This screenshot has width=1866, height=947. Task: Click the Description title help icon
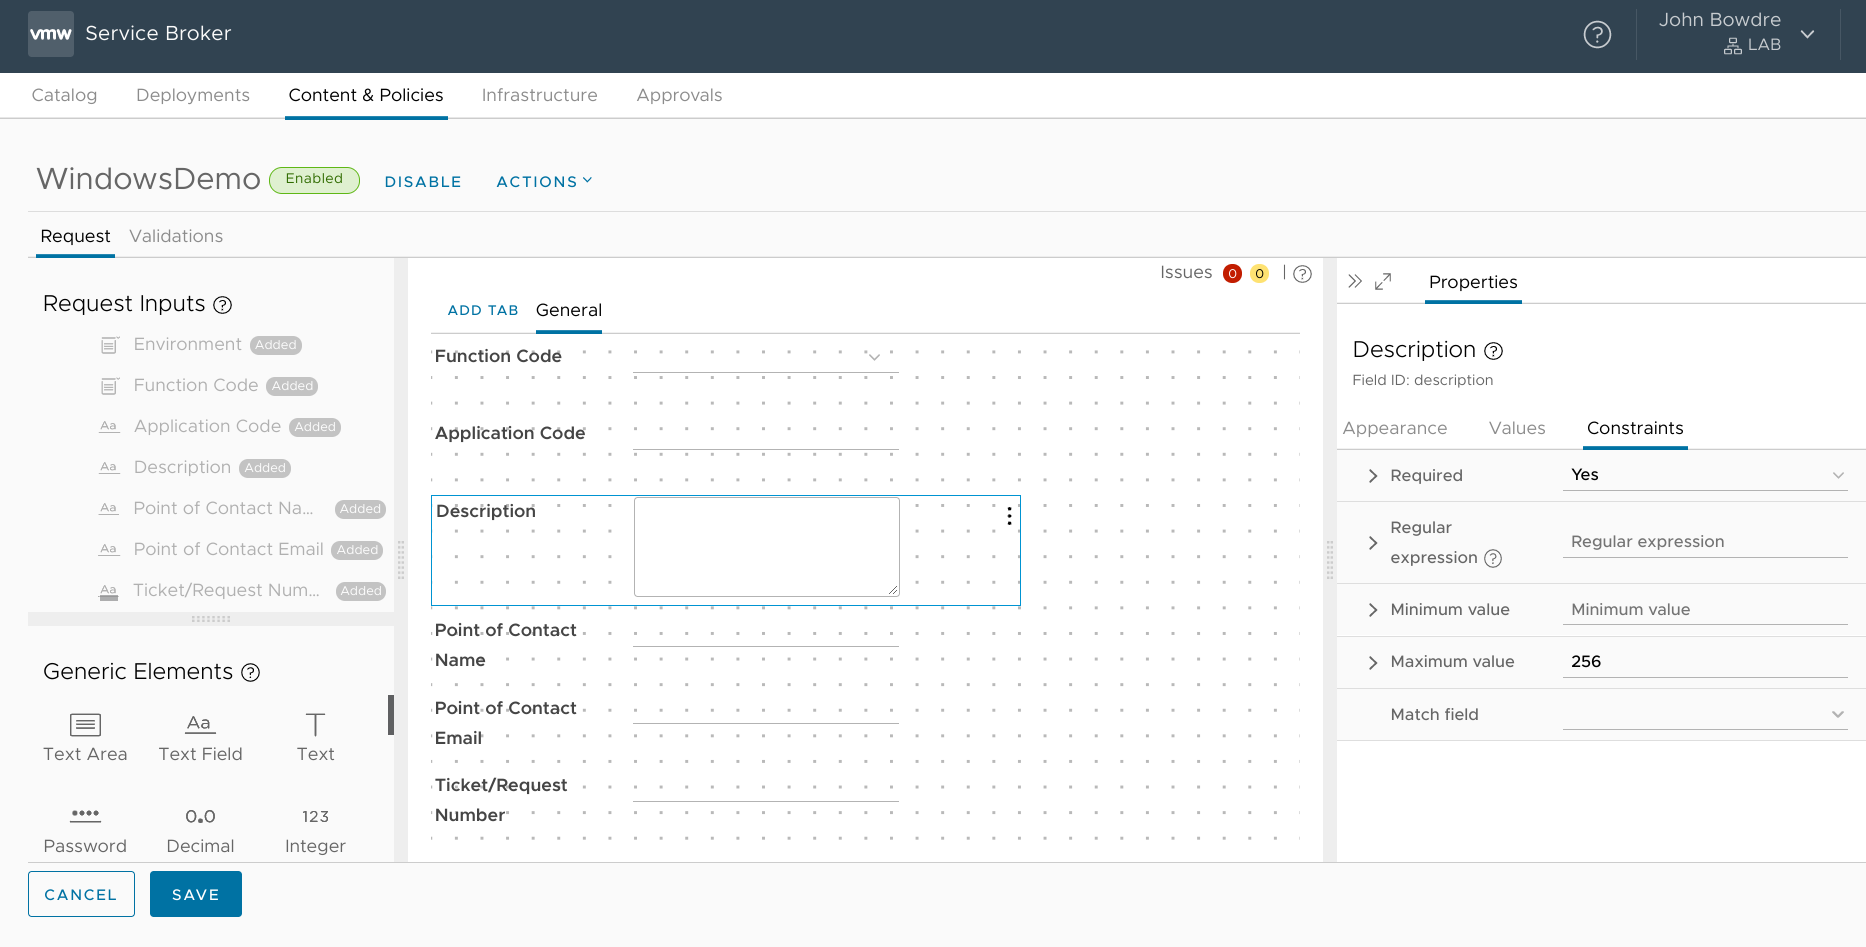pos(1493,351)
